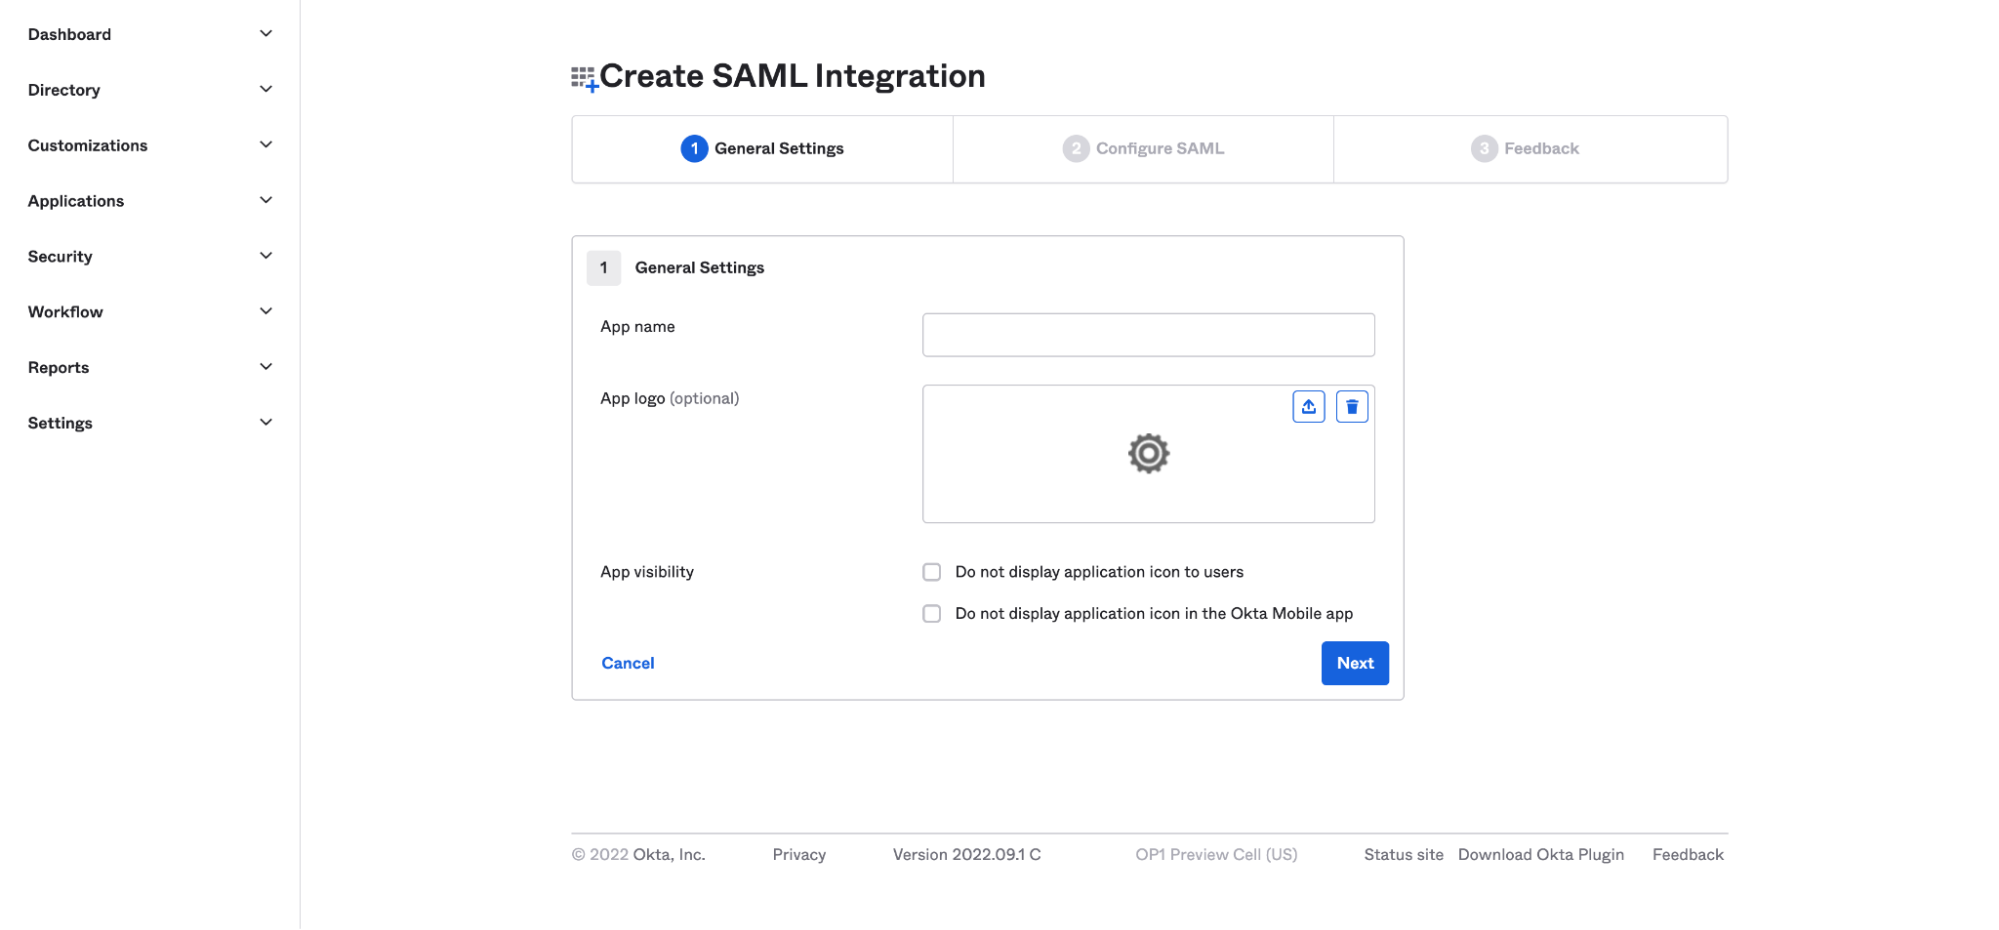Click the trash icon to delete logo
This screenshot has width=1999, height=930.
click(1351, 407)
